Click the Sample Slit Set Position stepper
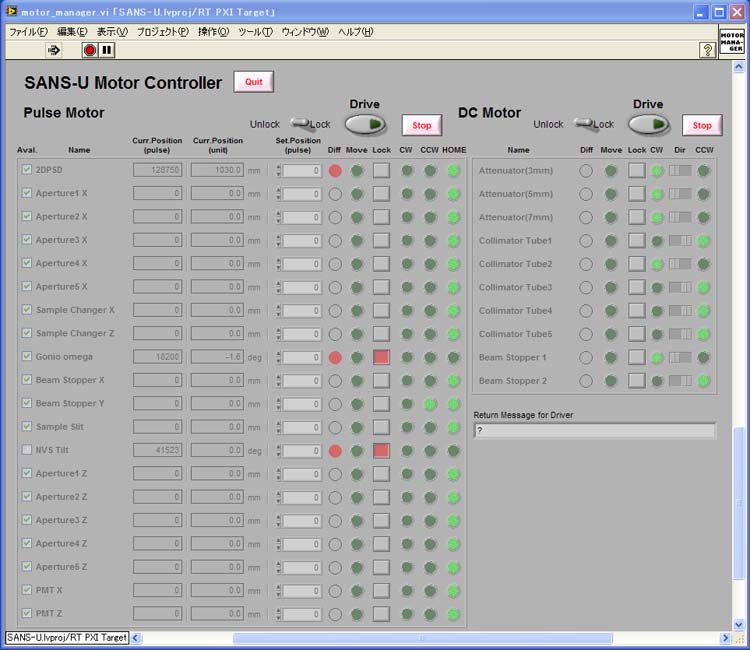Viewport: 750px width, 650px height. tap(278, 427)
